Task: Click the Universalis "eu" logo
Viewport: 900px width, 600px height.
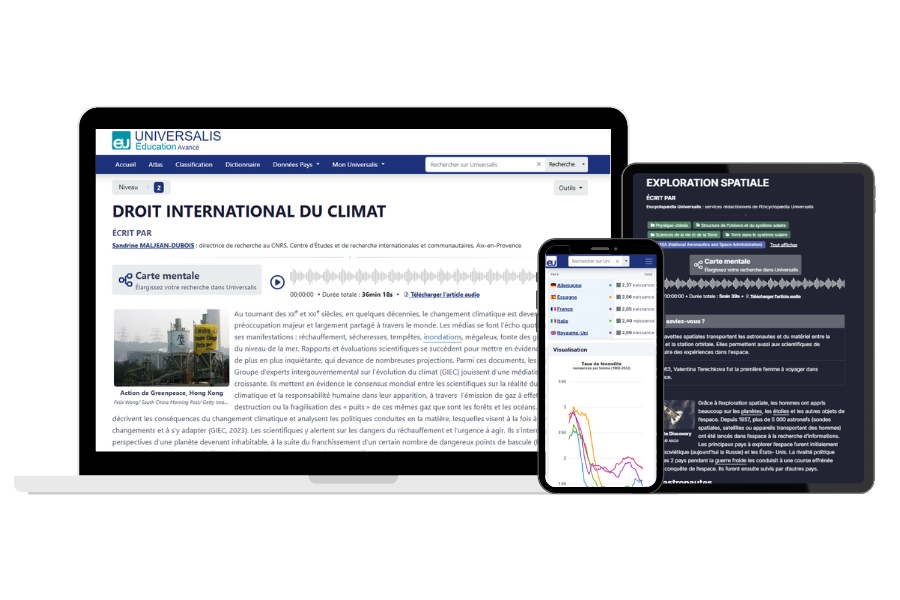Action: [119, 141]
